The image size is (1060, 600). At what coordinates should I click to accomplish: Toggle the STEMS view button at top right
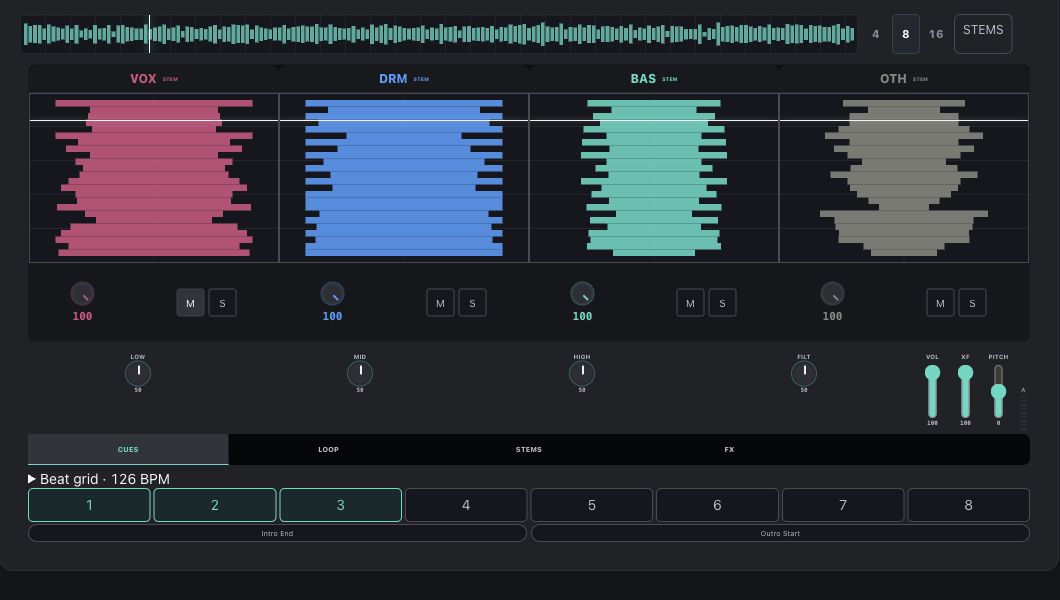pyautogui.click(x=983, y=34)
